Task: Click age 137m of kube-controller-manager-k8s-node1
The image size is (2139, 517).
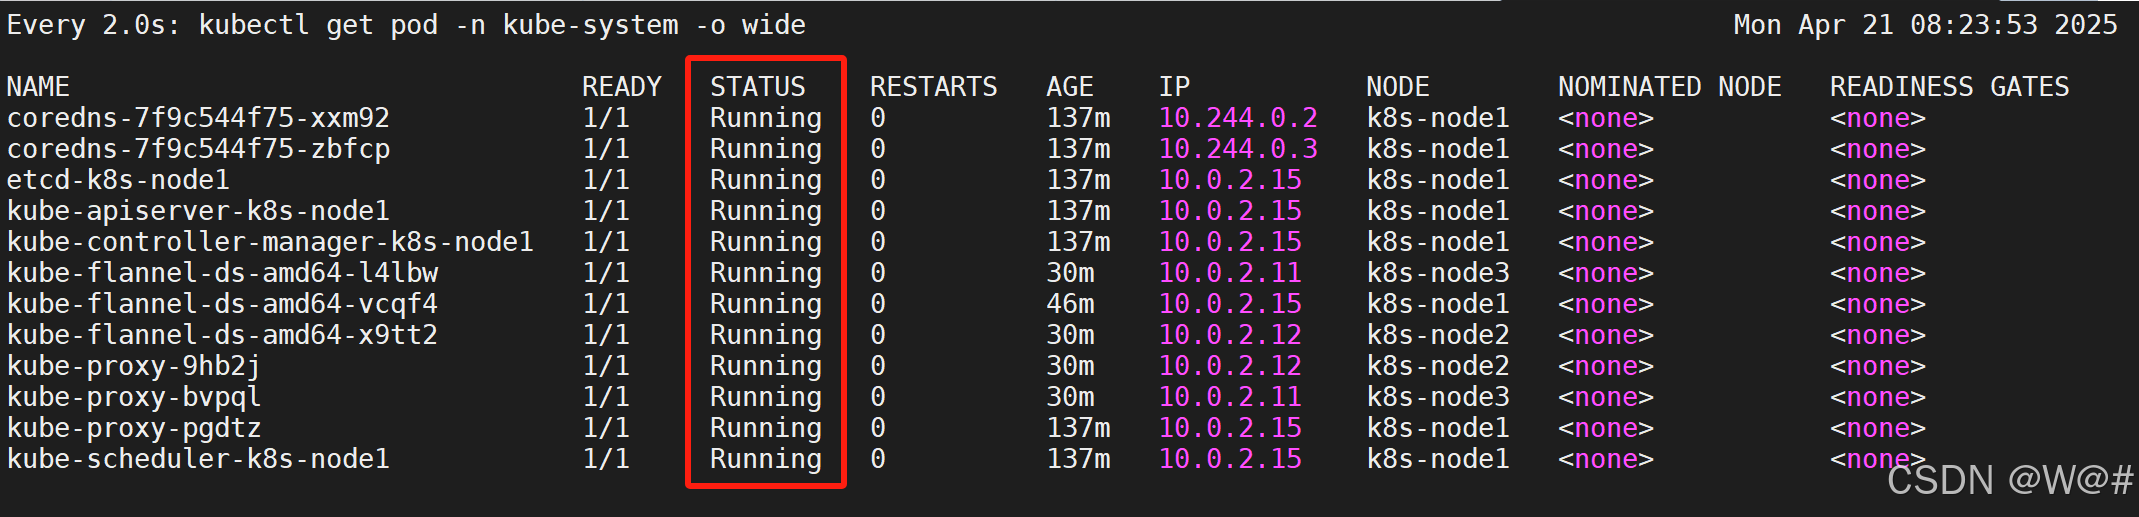Action: [1078, 242]
